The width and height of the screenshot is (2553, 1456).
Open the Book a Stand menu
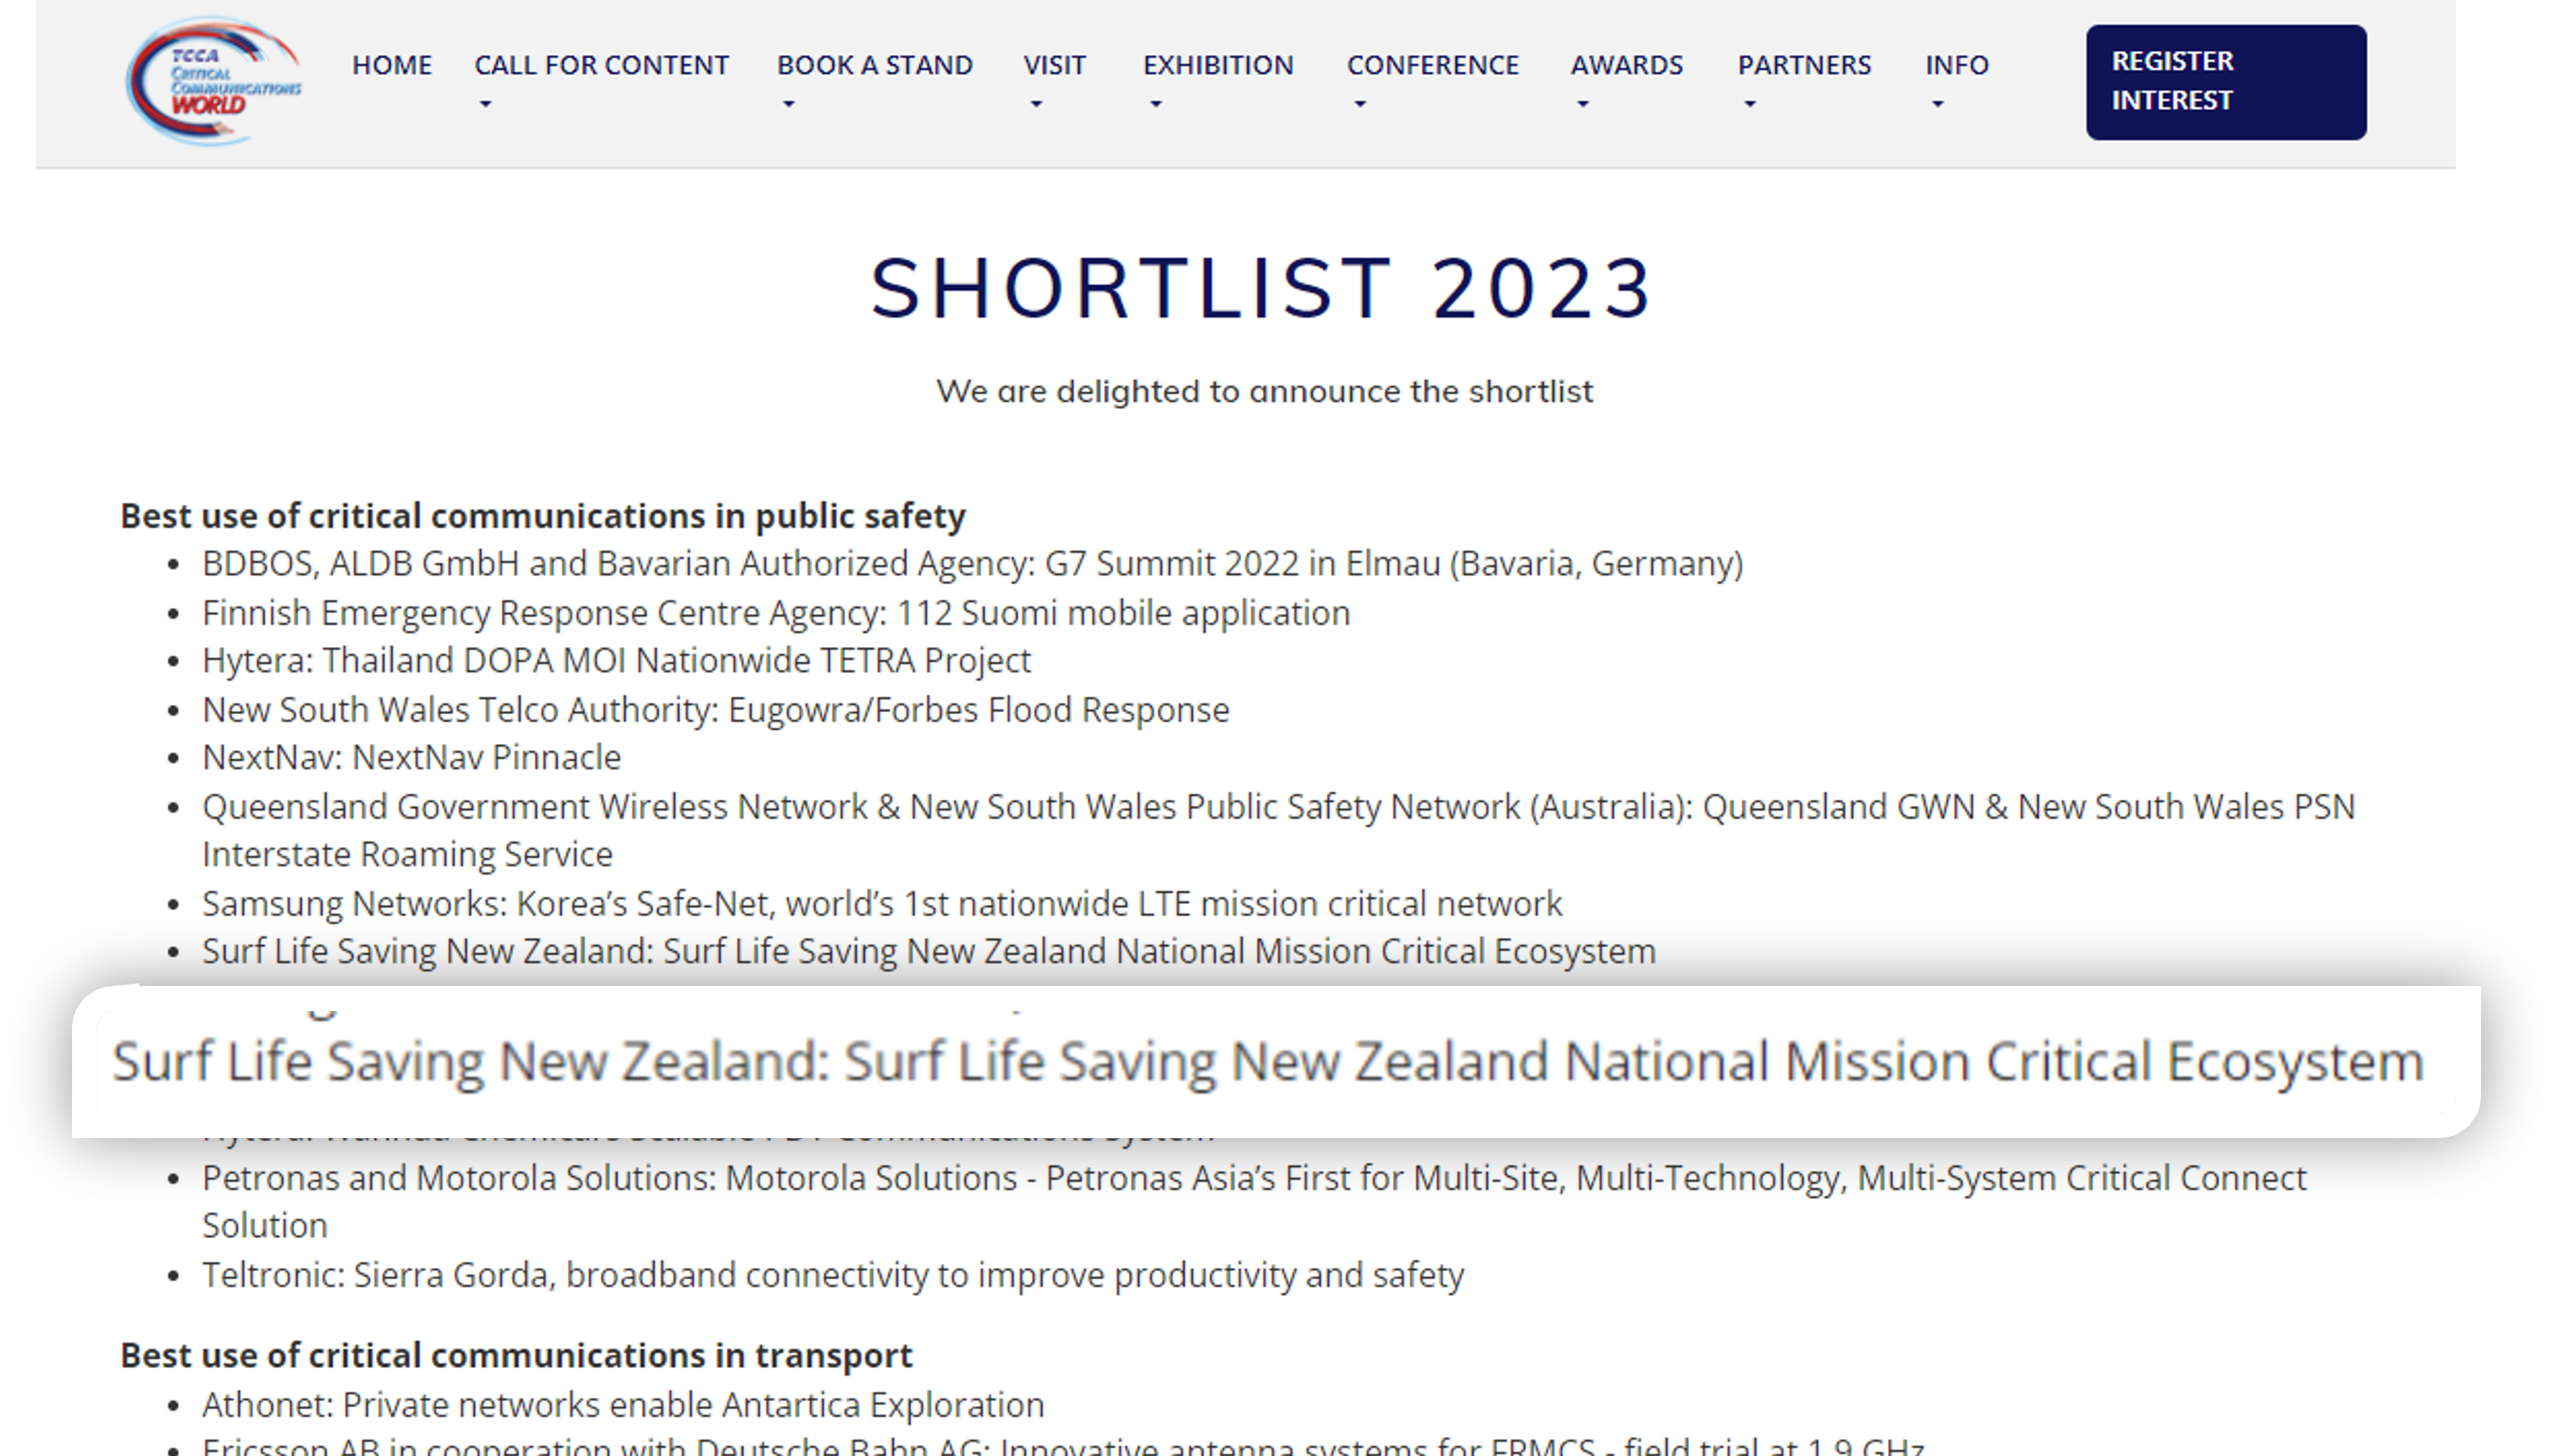(x=874, y=65)
